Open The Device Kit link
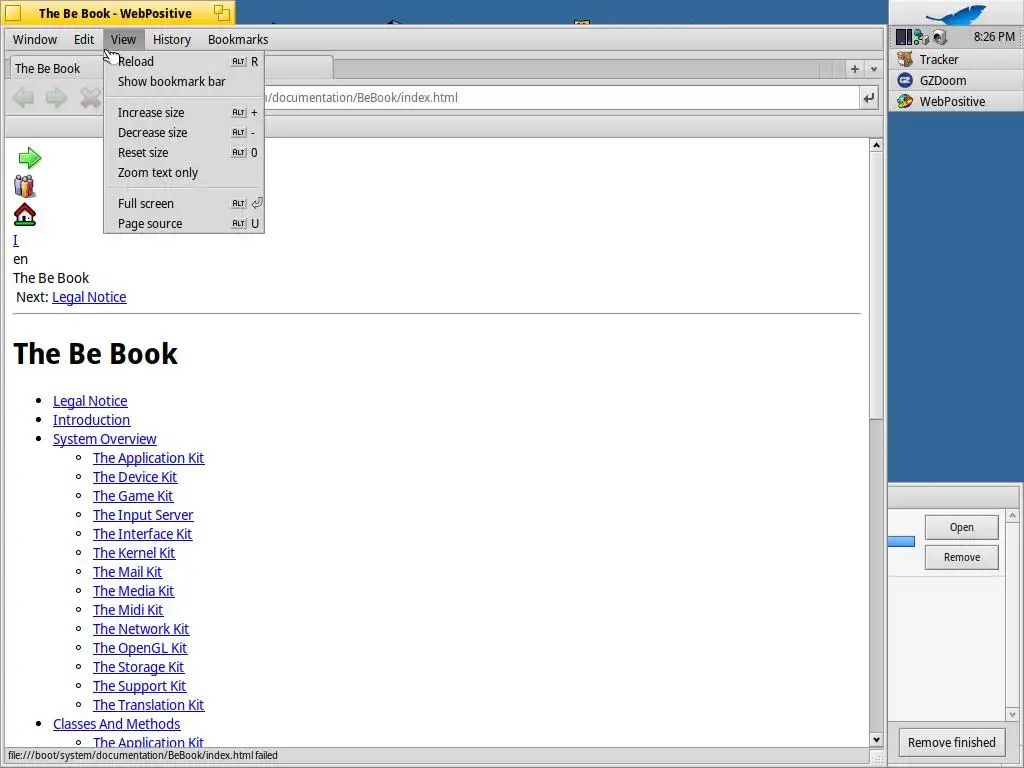This screenshot has width=1024, height=768. point(135,477)
